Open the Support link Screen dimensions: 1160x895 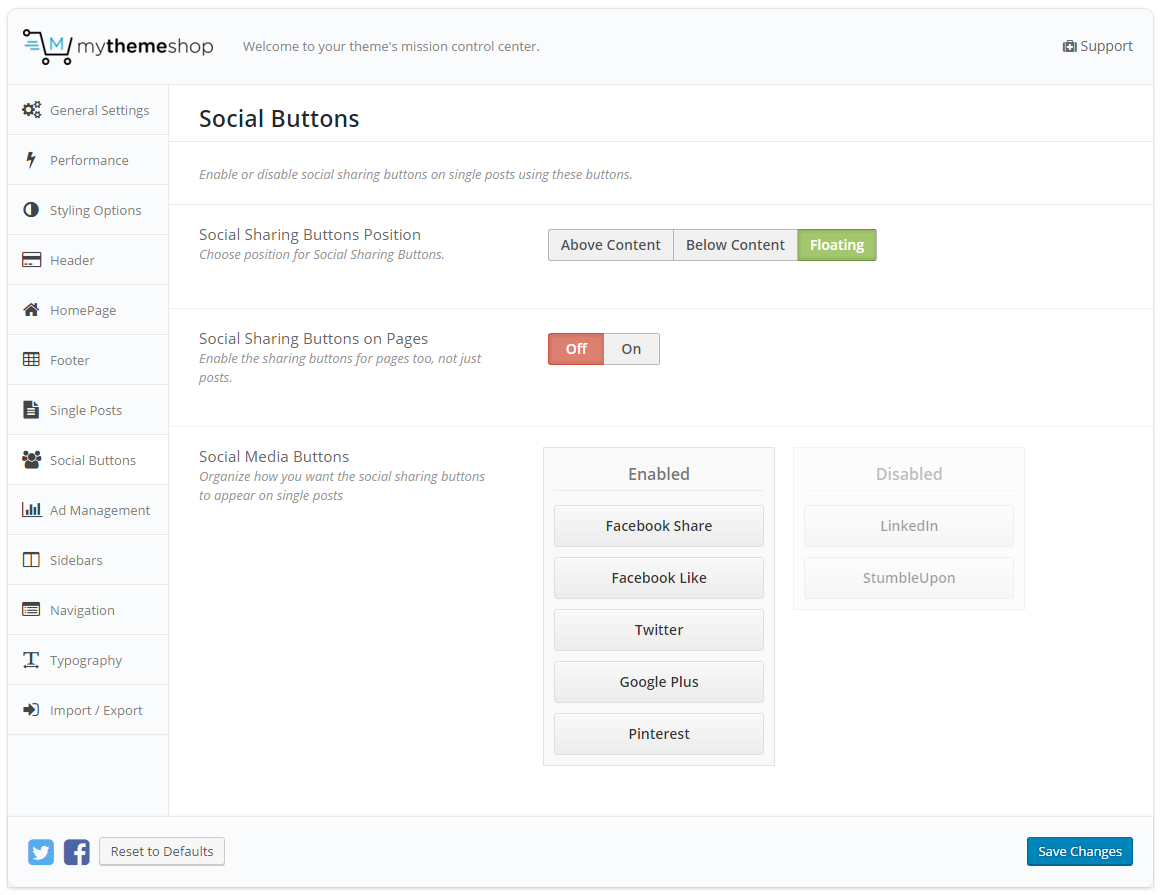click(x=1097, y=46)
